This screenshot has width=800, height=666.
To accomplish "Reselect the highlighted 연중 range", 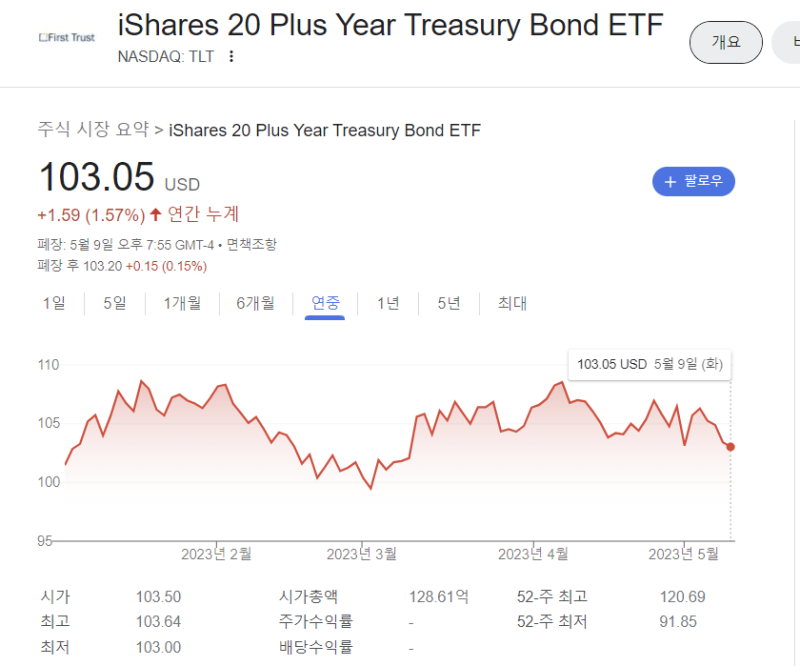I will (324, 303).
